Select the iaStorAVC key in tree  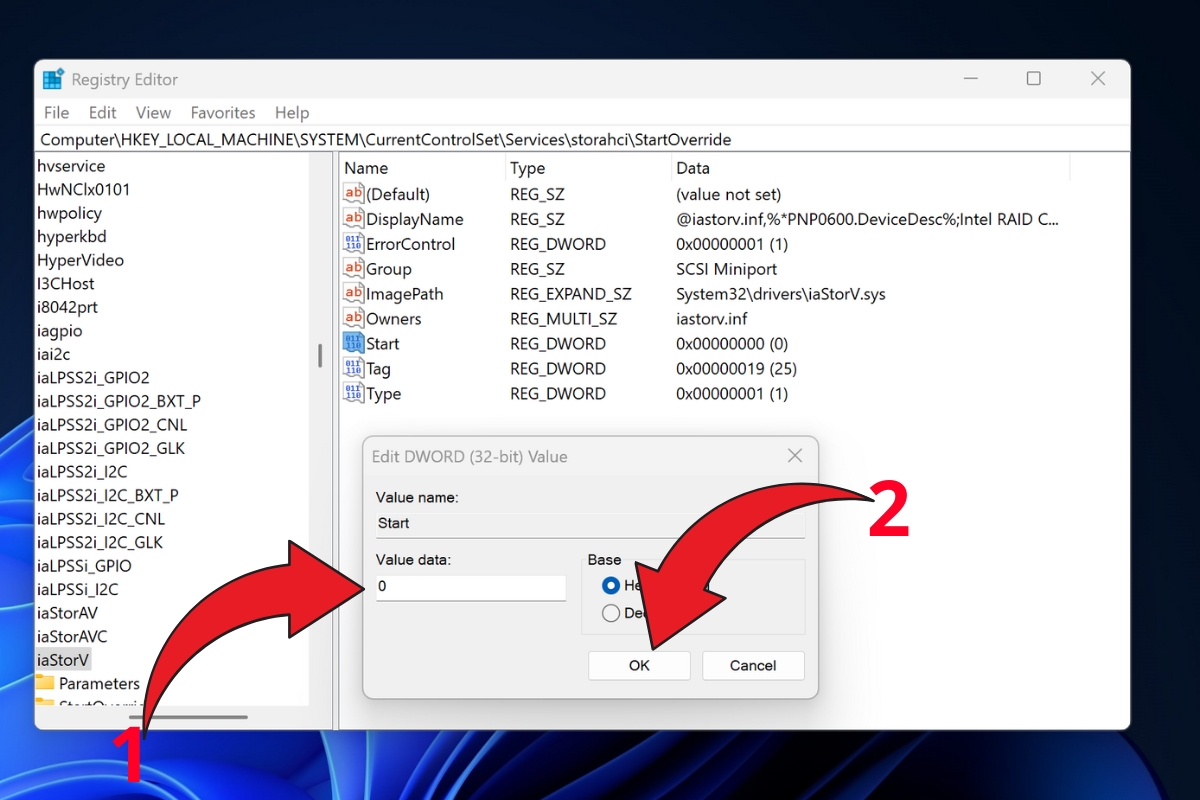coord(72,636)
